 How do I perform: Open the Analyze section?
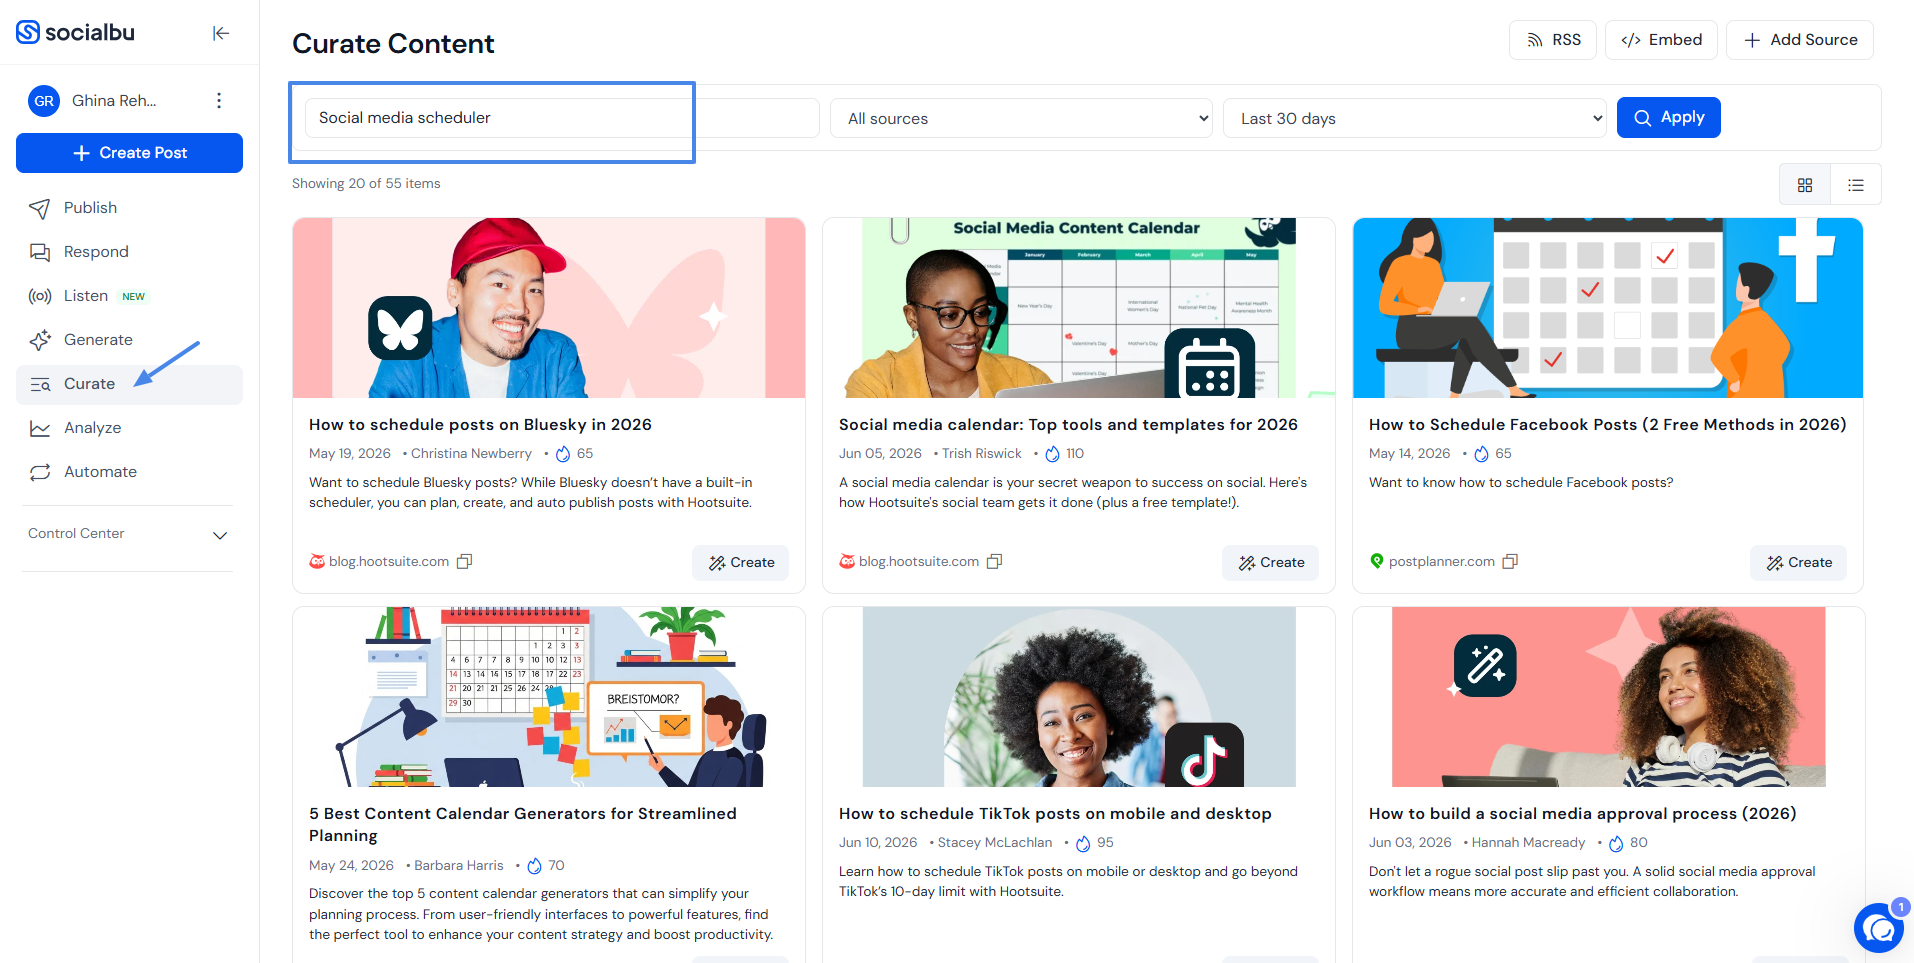[129, 428]
